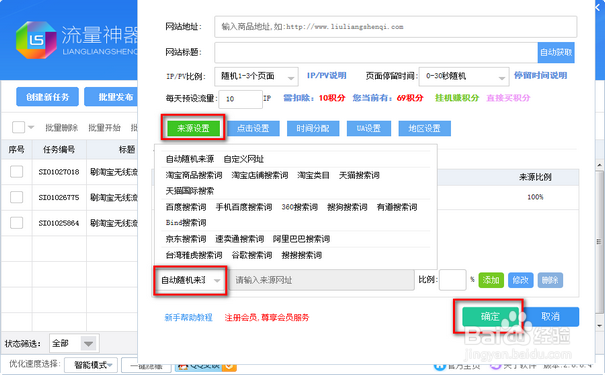Tick the select-all checkbox above task list
Image resolution: width=605 pixels, height=375 pixels.
18,127
